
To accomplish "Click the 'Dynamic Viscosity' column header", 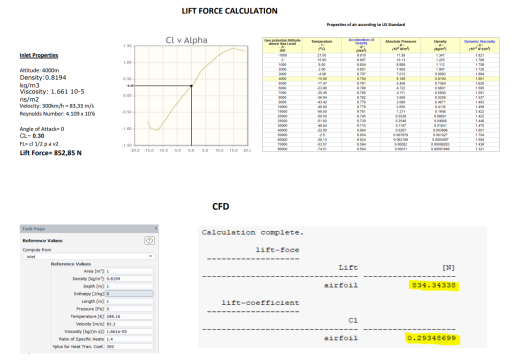I will coord(479,45).
